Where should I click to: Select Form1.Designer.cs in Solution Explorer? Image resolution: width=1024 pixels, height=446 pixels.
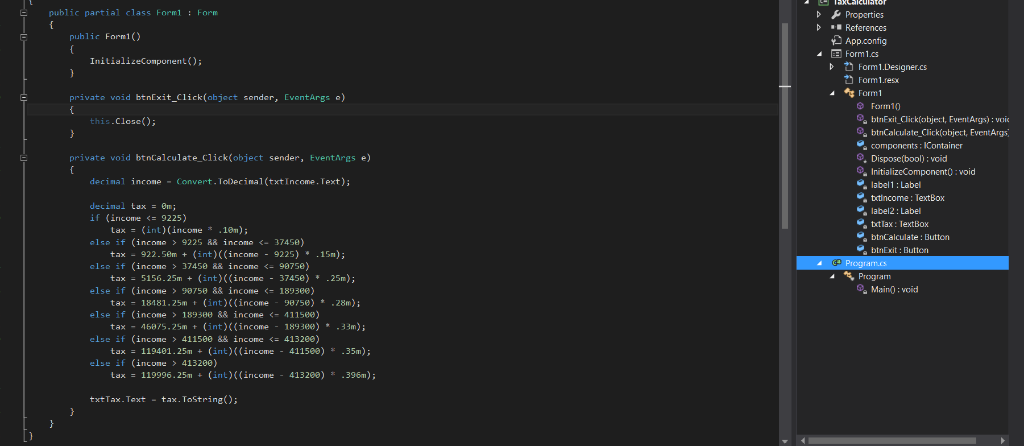pyautogui.click(x=892, y=67)
